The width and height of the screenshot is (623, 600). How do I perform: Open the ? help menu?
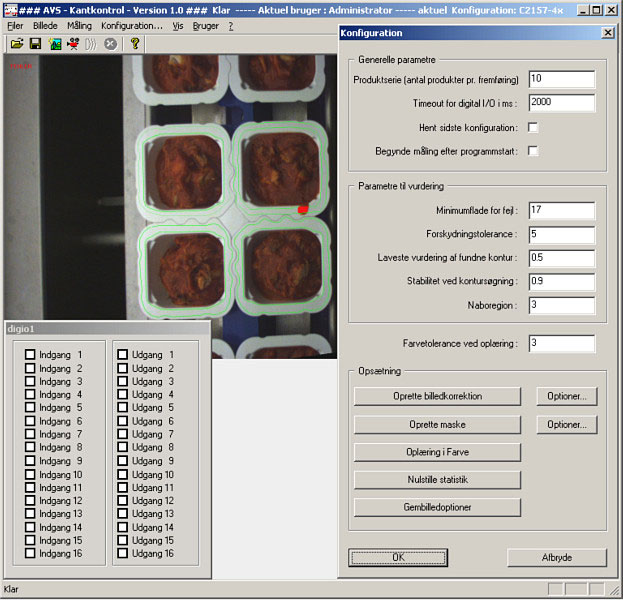[x=231, y=26]
